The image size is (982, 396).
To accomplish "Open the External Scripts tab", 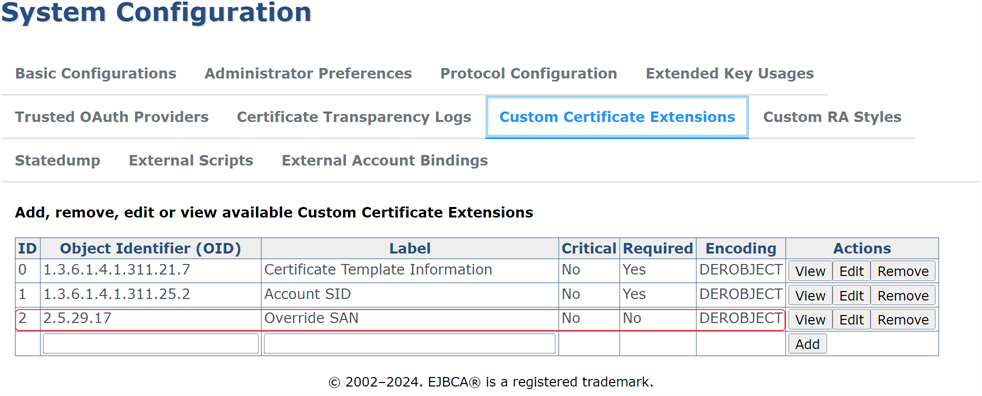I will [191, 160].
